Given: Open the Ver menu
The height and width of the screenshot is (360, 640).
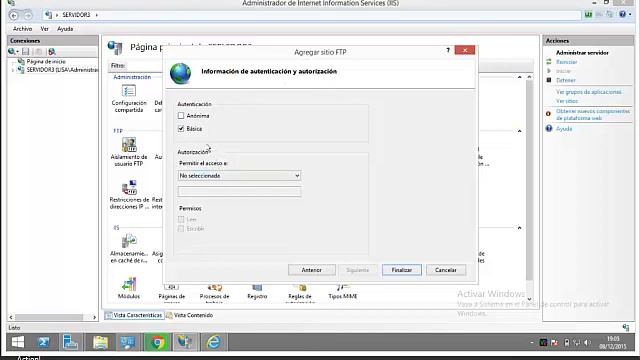Looking at the screenshot, I should click(x=44, y=29).
